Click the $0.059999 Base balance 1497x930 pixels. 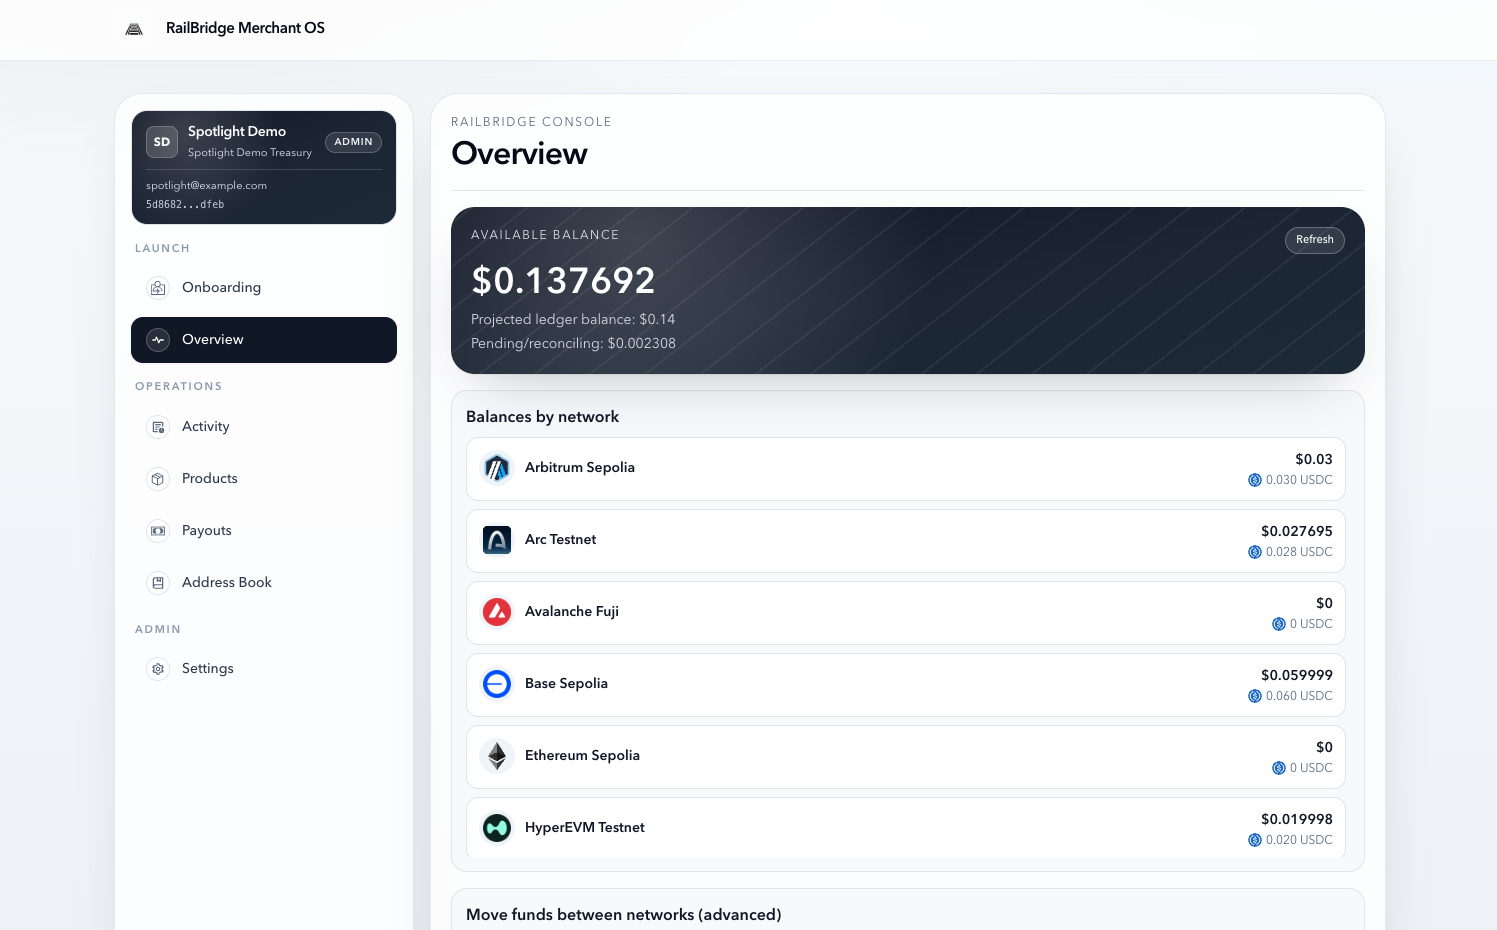click(x=1296, y=676)
